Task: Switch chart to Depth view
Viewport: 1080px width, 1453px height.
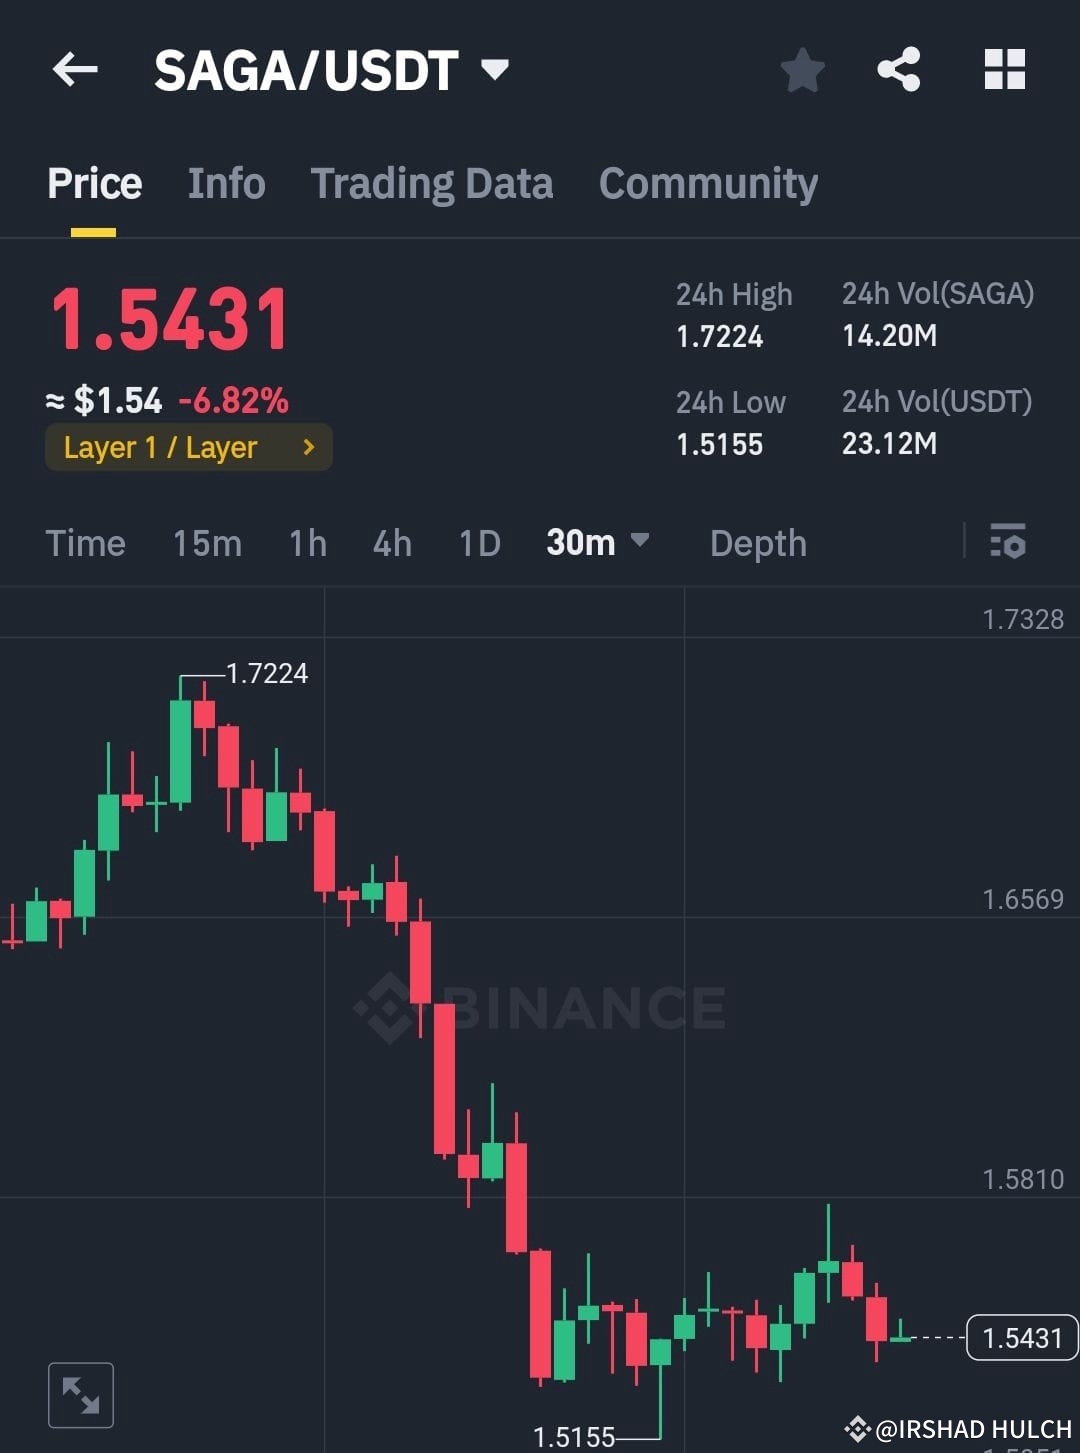Action: (x=758, y=543)
